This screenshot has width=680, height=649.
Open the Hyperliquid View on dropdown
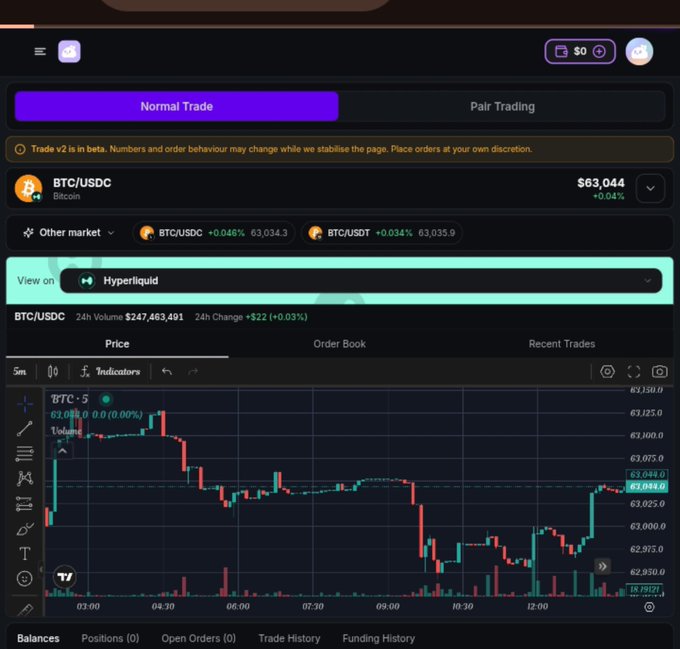tap(361, 280)
